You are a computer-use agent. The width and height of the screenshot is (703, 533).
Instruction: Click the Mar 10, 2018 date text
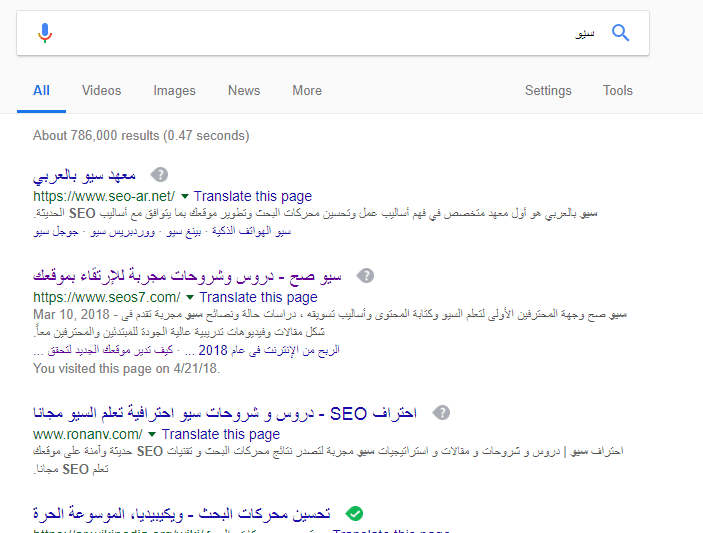coord(71,315)
